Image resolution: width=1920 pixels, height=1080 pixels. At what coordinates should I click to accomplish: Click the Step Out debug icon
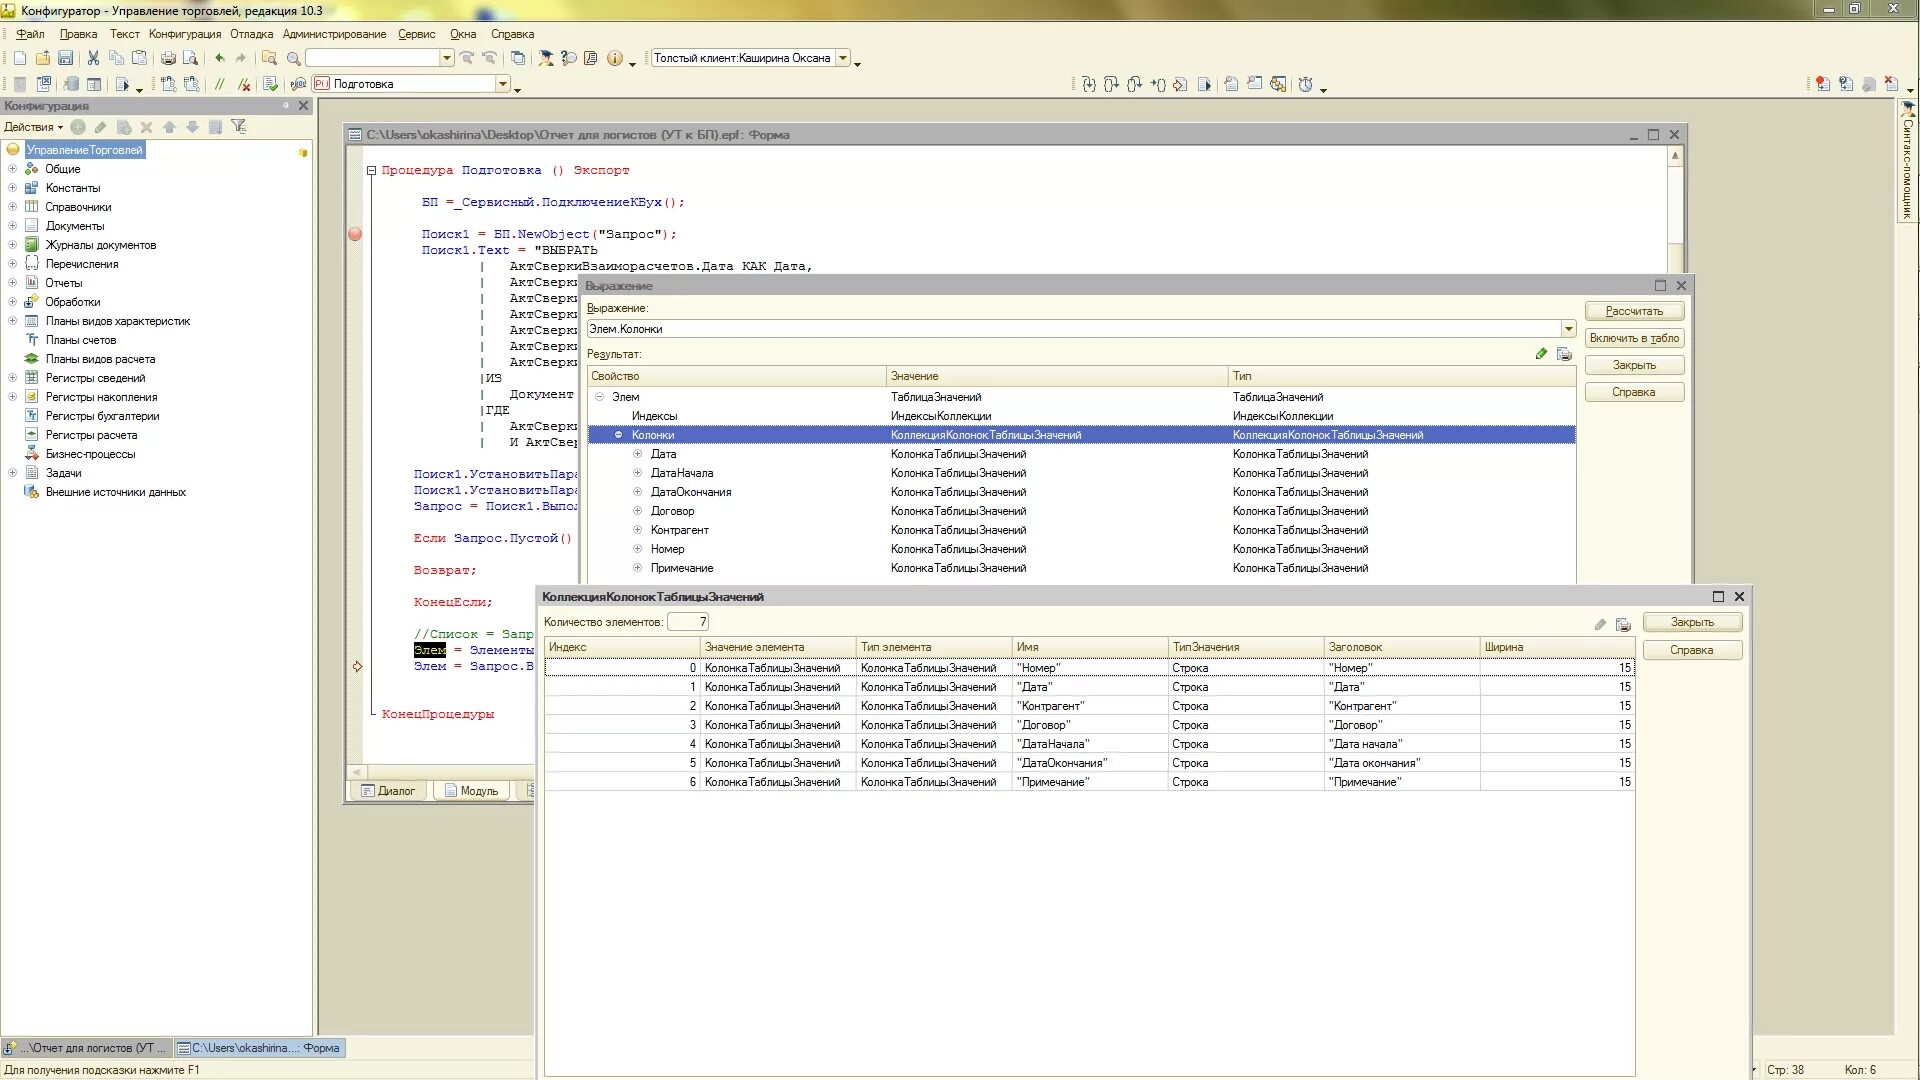coord(1134,84)
